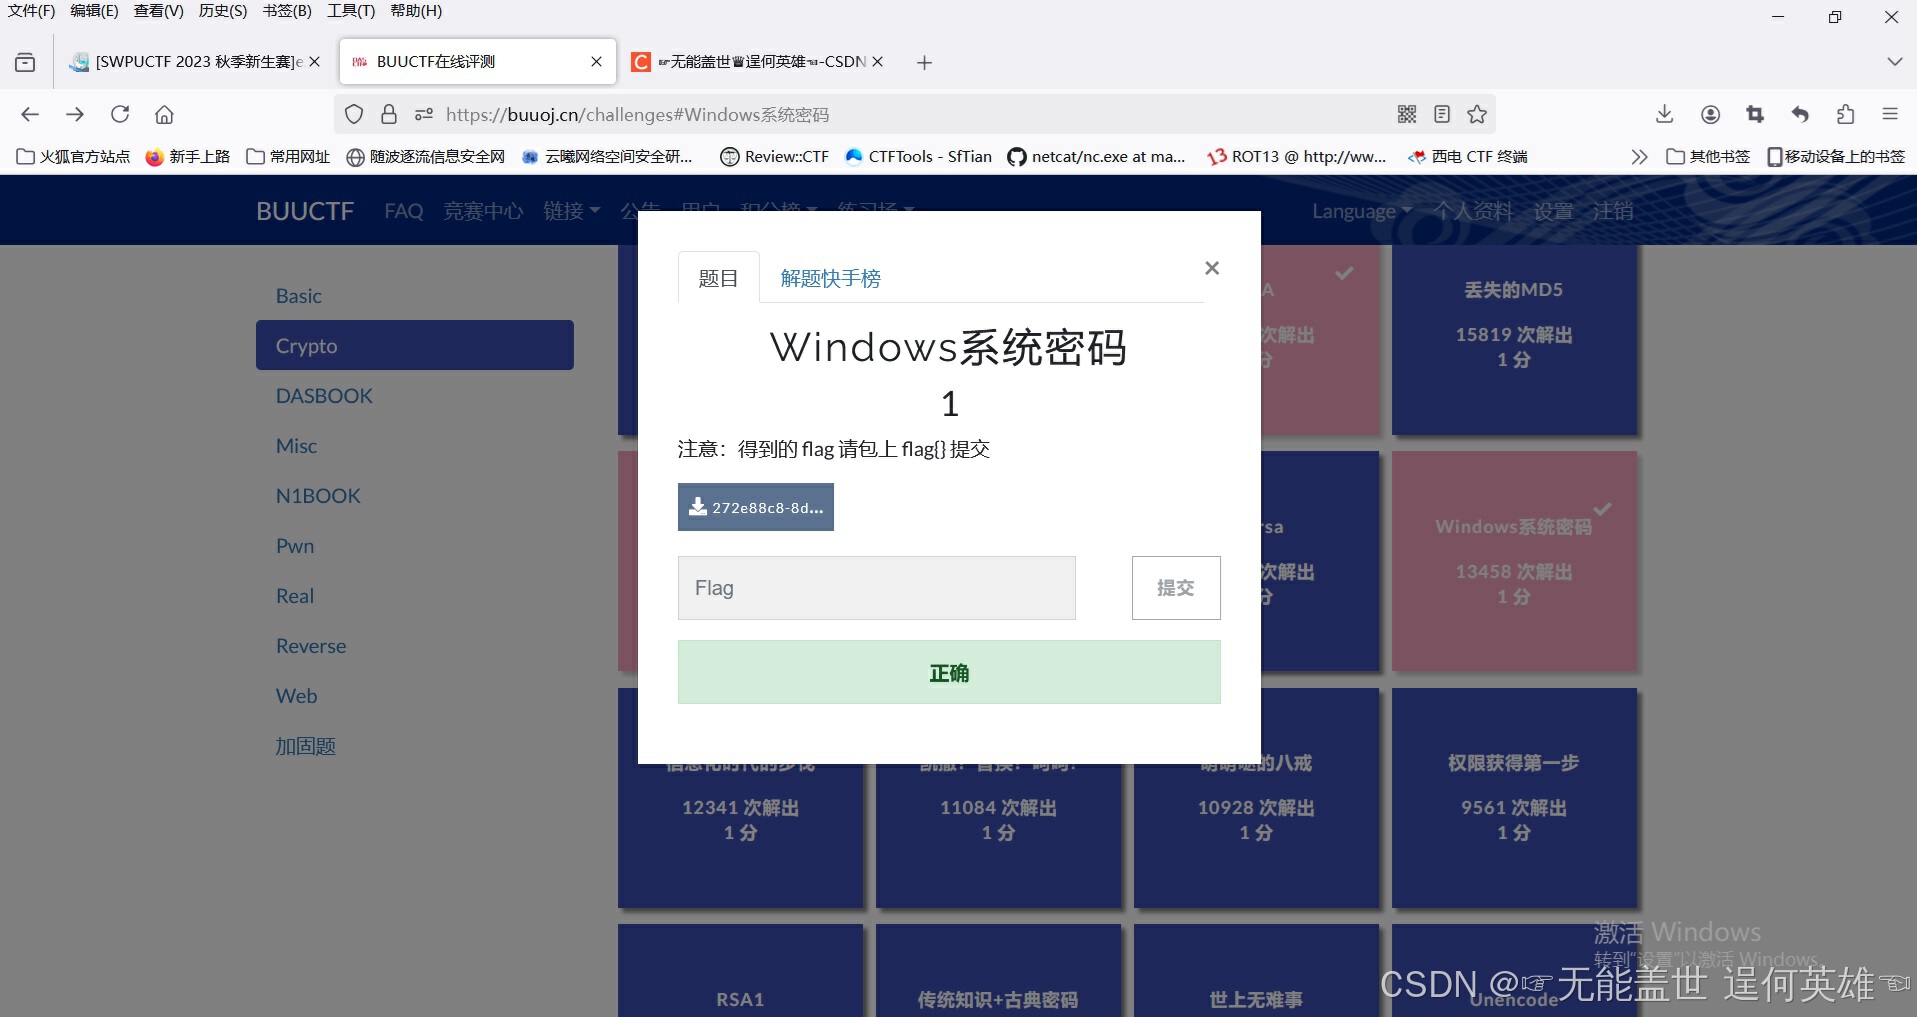Go forward with the browser forward arrow
This screenshot has width=1917, height=1017.
click(x=75, y=114)
